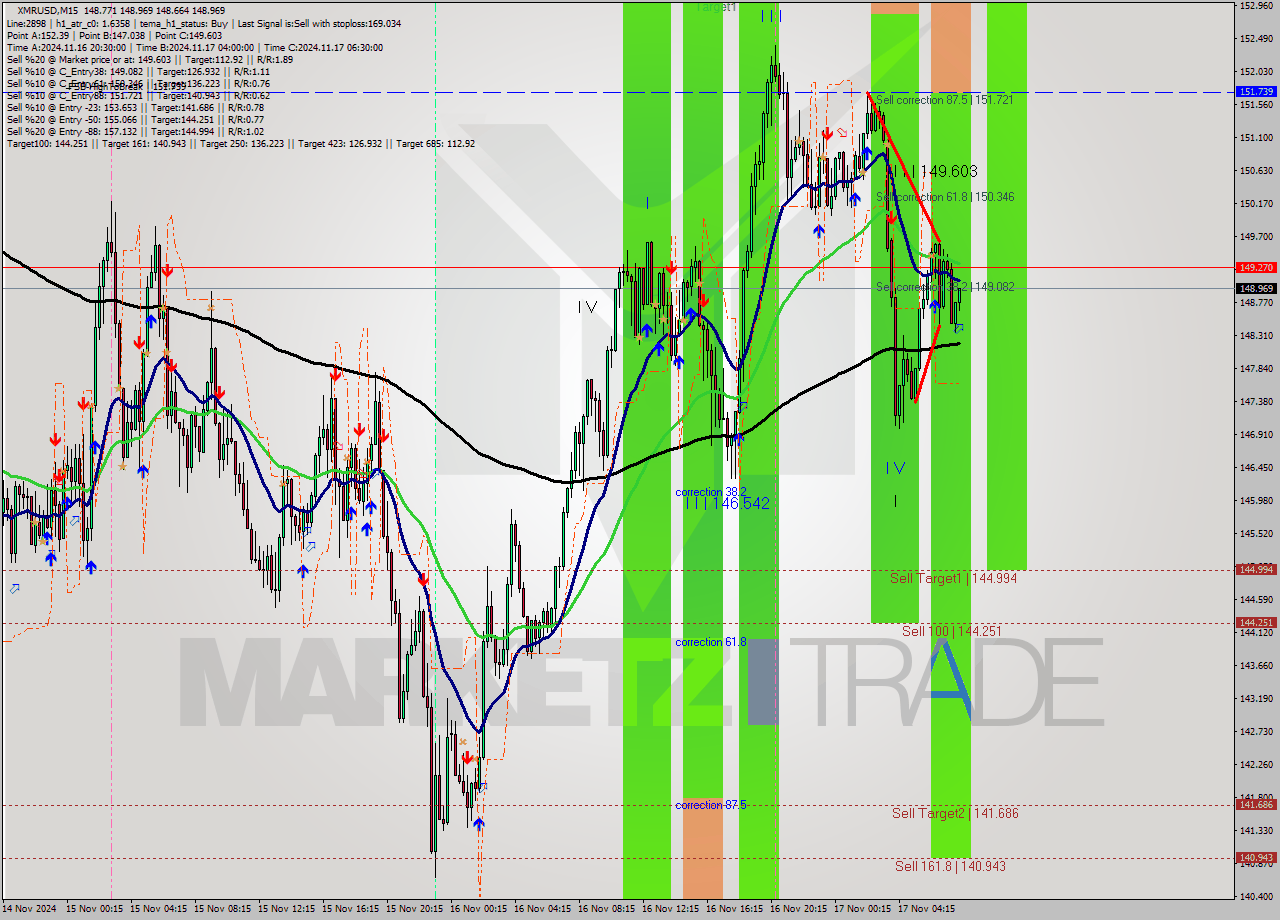Click the 144.994 price tag on axis
1280x920 pixels.
(1256, 569)
